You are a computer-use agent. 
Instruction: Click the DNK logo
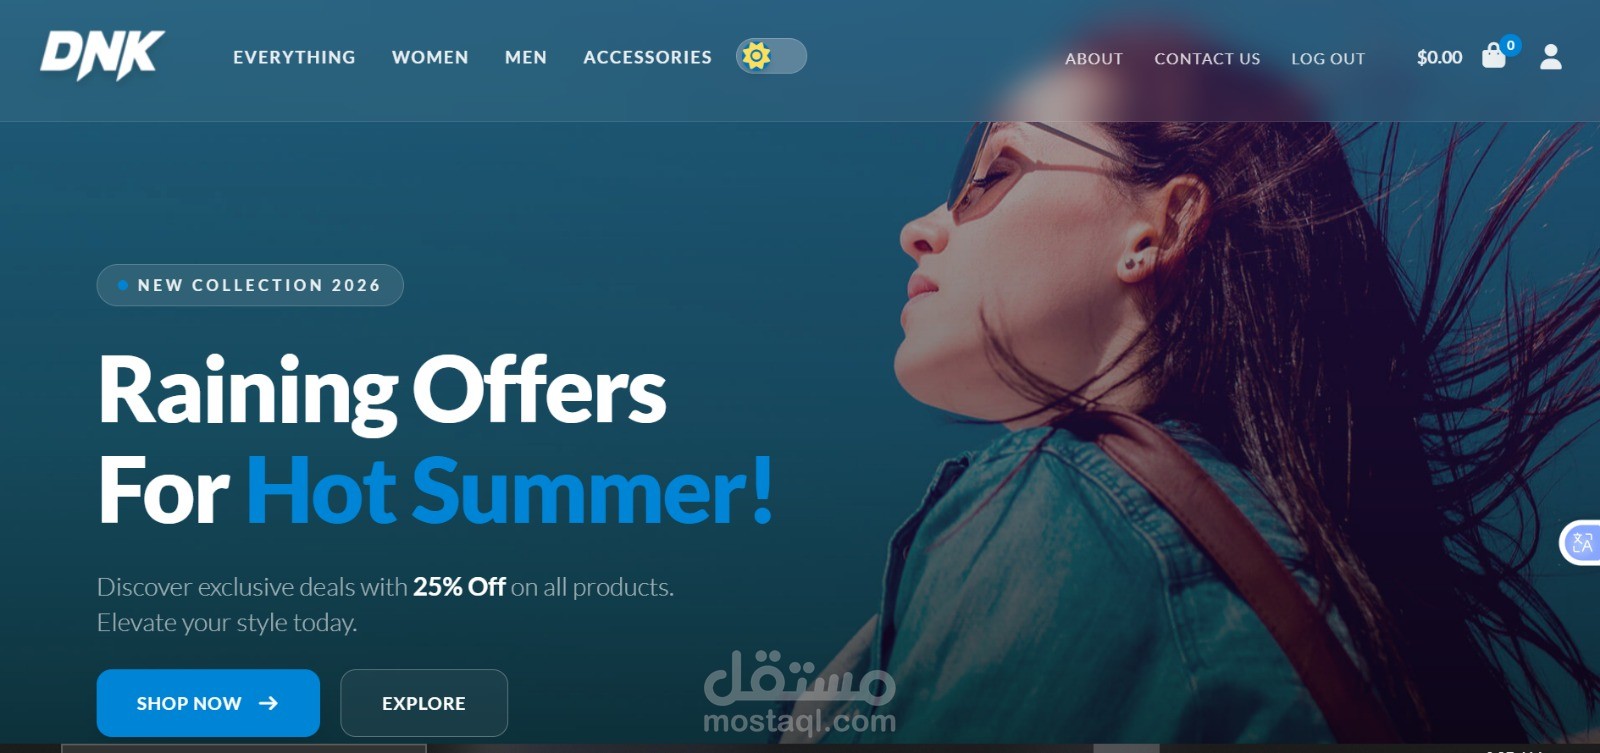click(102, 55)
